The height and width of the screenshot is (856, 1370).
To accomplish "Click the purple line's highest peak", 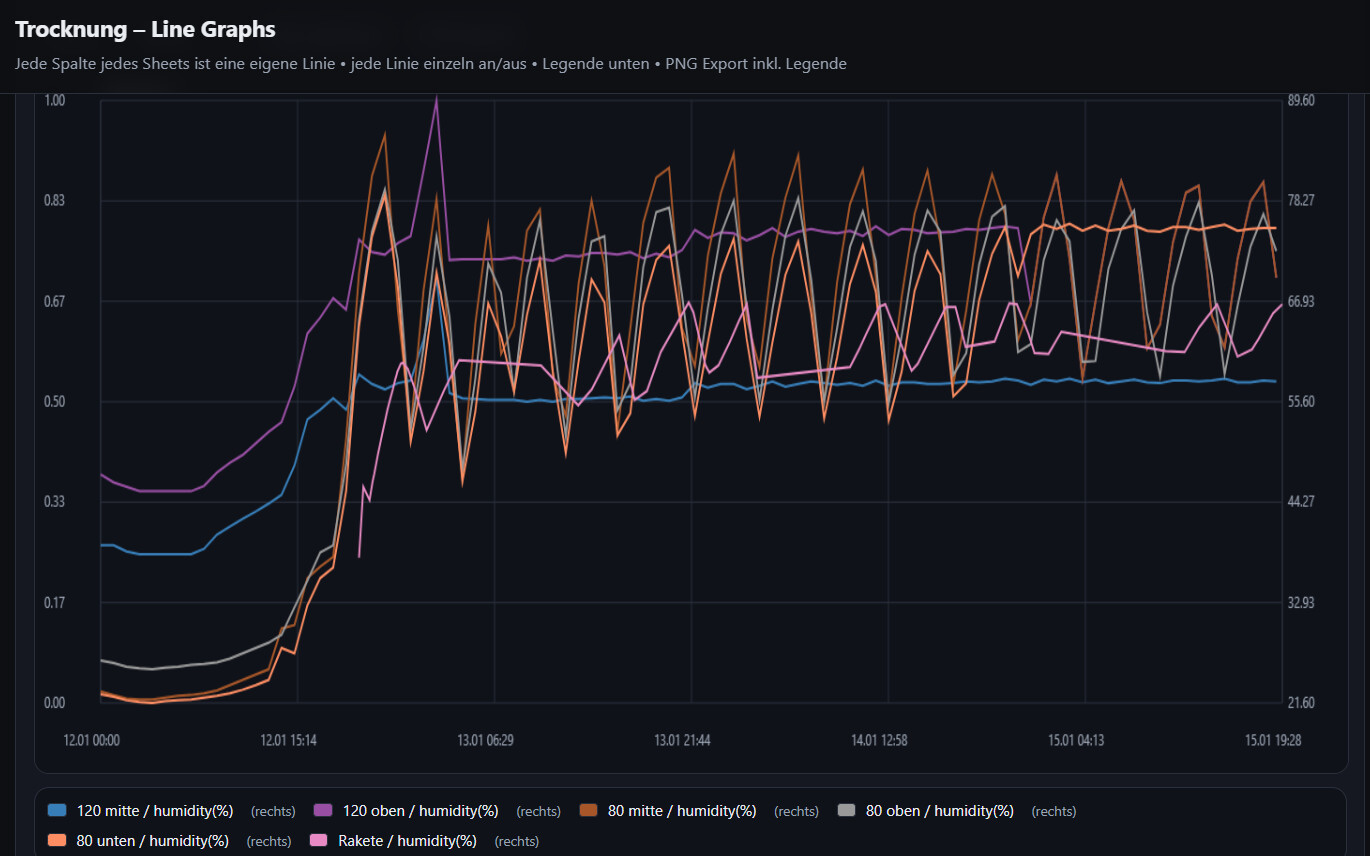I will pos(436,99).
